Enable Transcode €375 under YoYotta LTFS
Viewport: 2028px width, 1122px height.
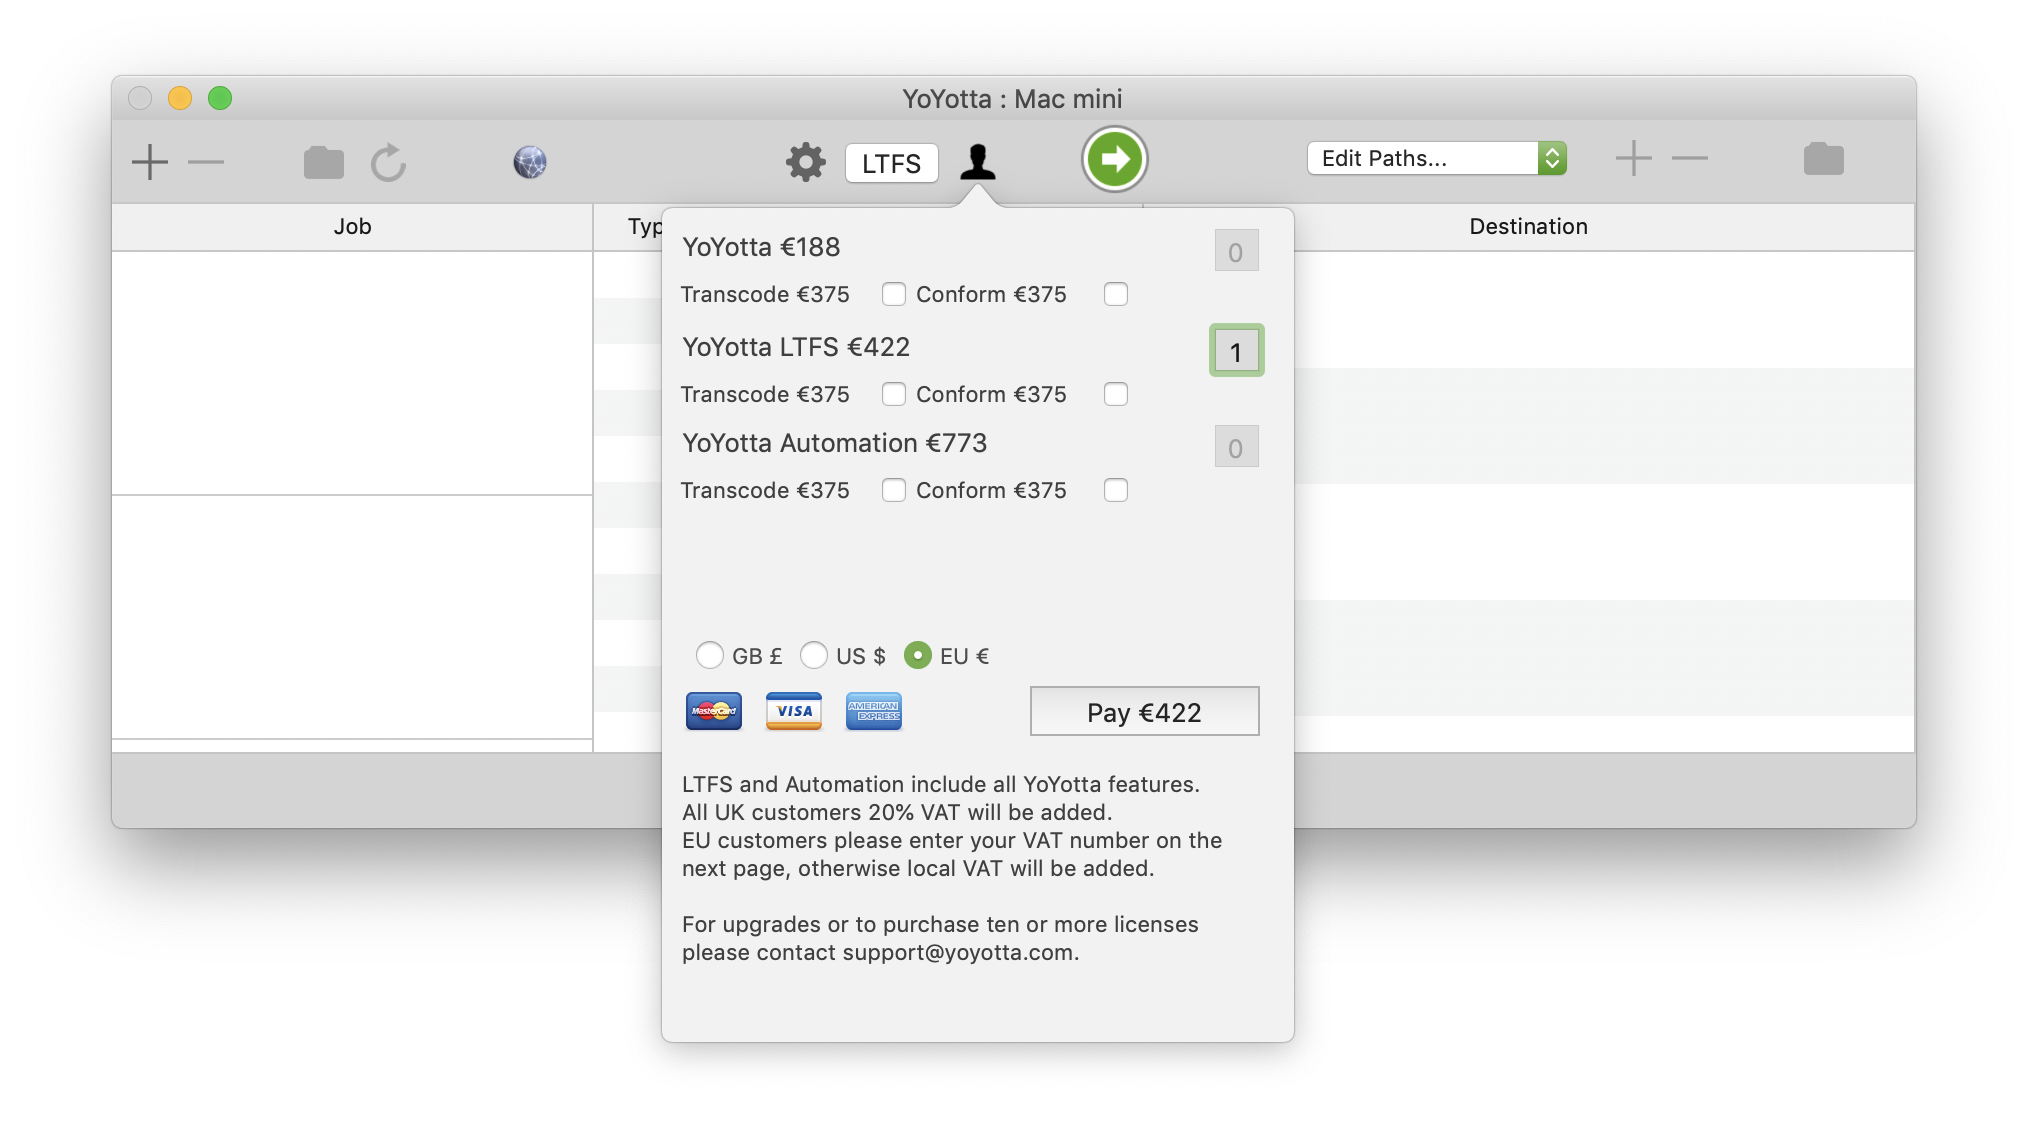pos(893,394)
